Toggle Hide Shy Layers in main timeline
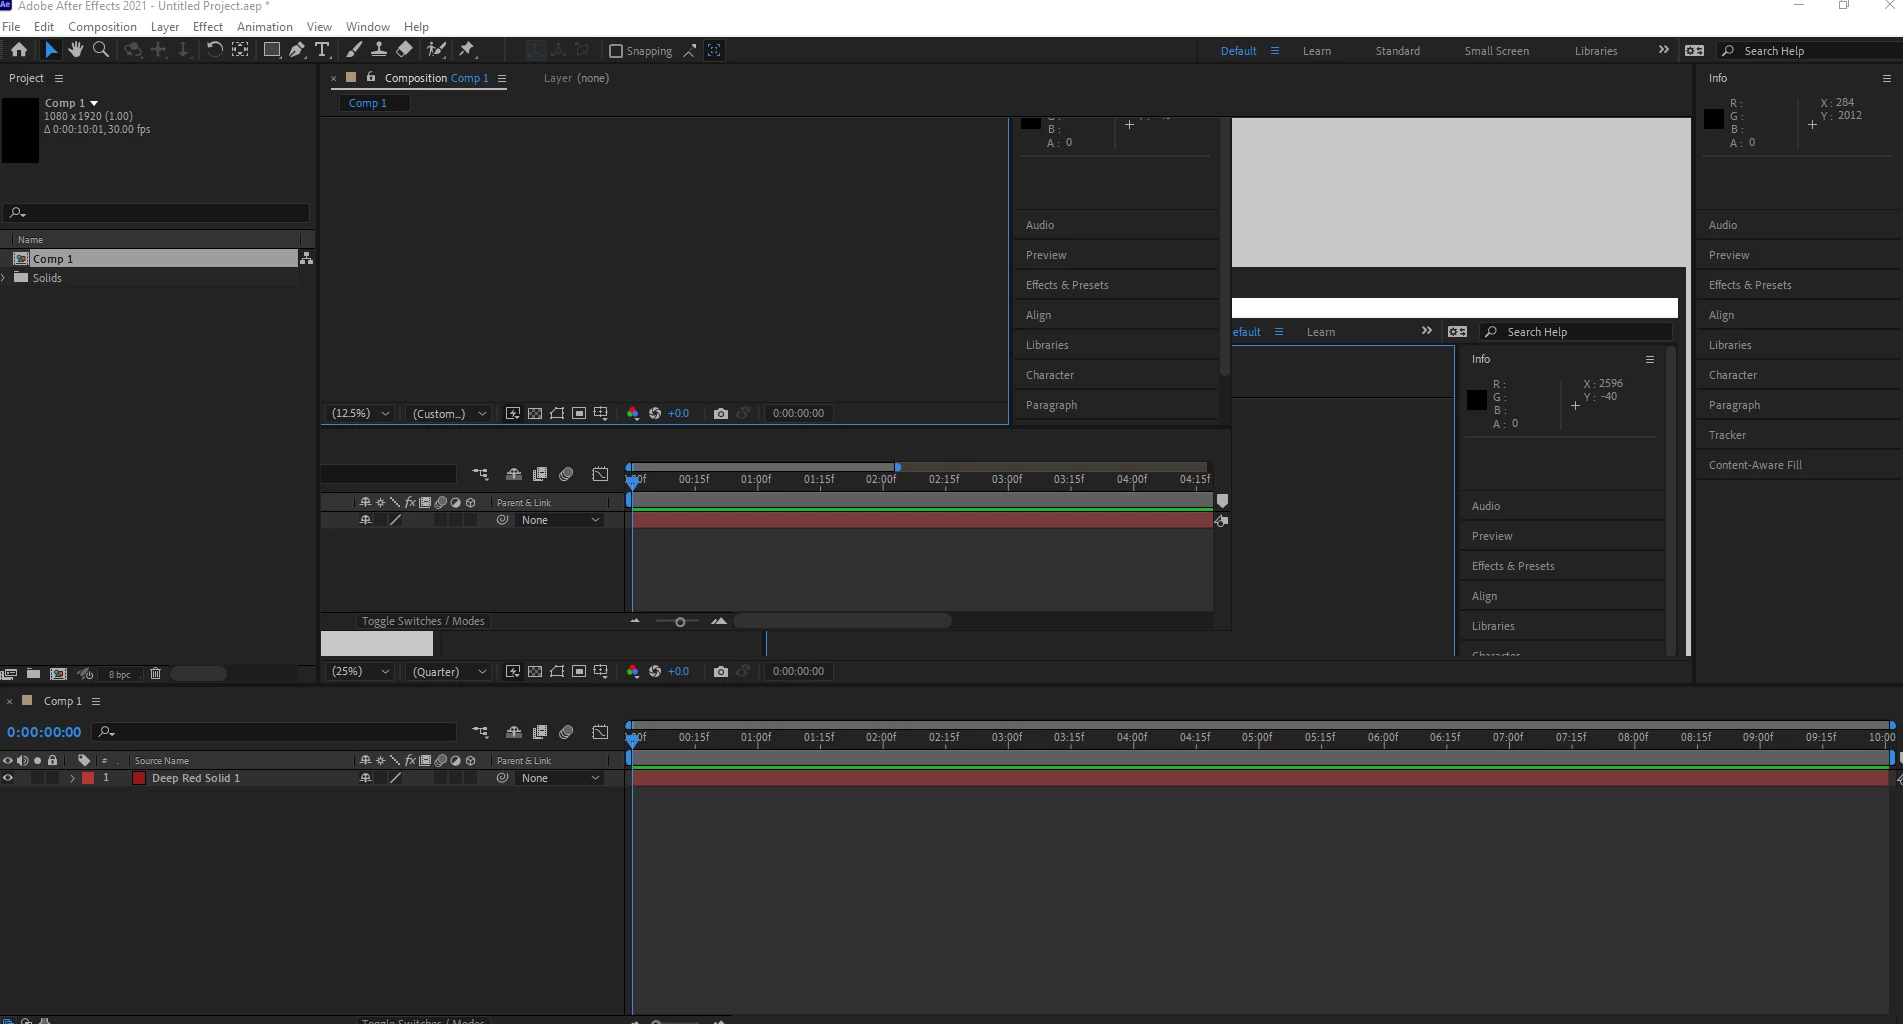 tap(514, 732)
